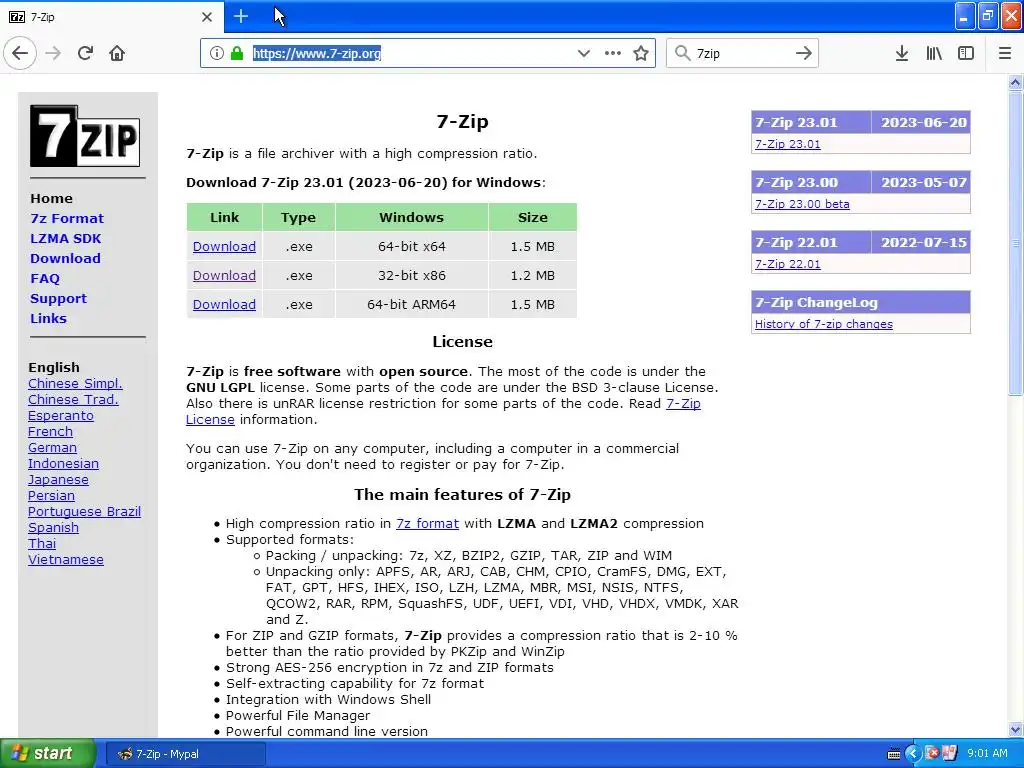Expand hidden tray icons arrow
Image resolution: width=1024 pixels, height=768 pixels.
pyautogui.click(x=913, y=754)
